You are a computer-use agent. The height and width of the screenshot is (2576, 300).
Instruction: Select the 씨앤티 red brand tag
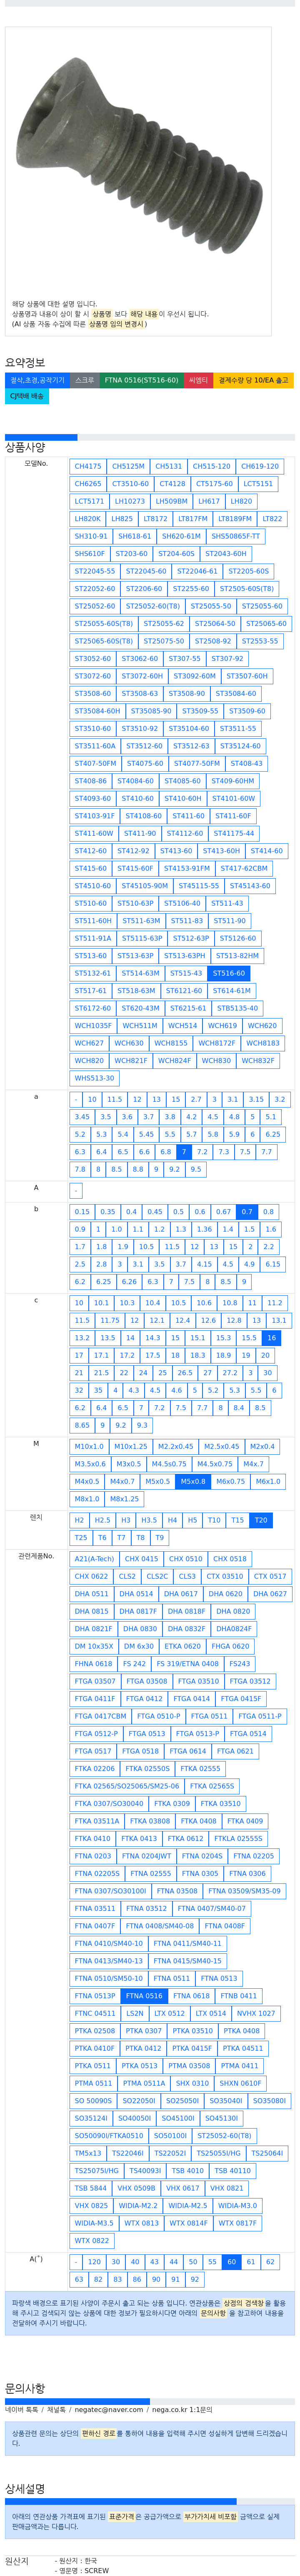pyautogui.click(x=198, y=380)
